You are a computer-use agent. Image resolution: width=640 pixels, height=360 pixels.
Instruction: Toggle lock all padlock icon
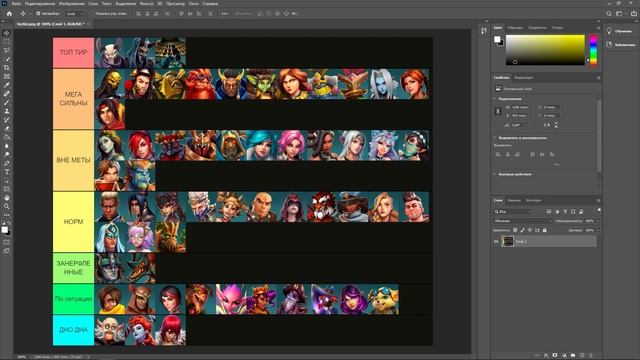[x=544, y=230]
